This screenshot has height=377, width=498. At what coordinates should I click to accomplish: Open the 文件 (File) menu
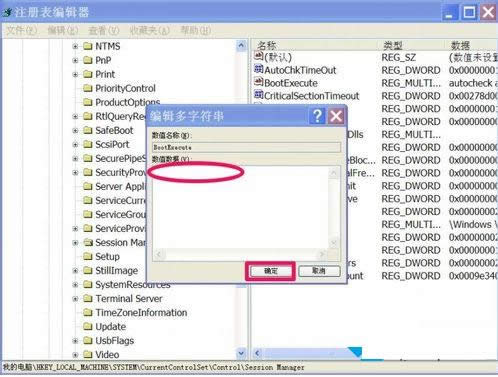click(x=22, y=30)
